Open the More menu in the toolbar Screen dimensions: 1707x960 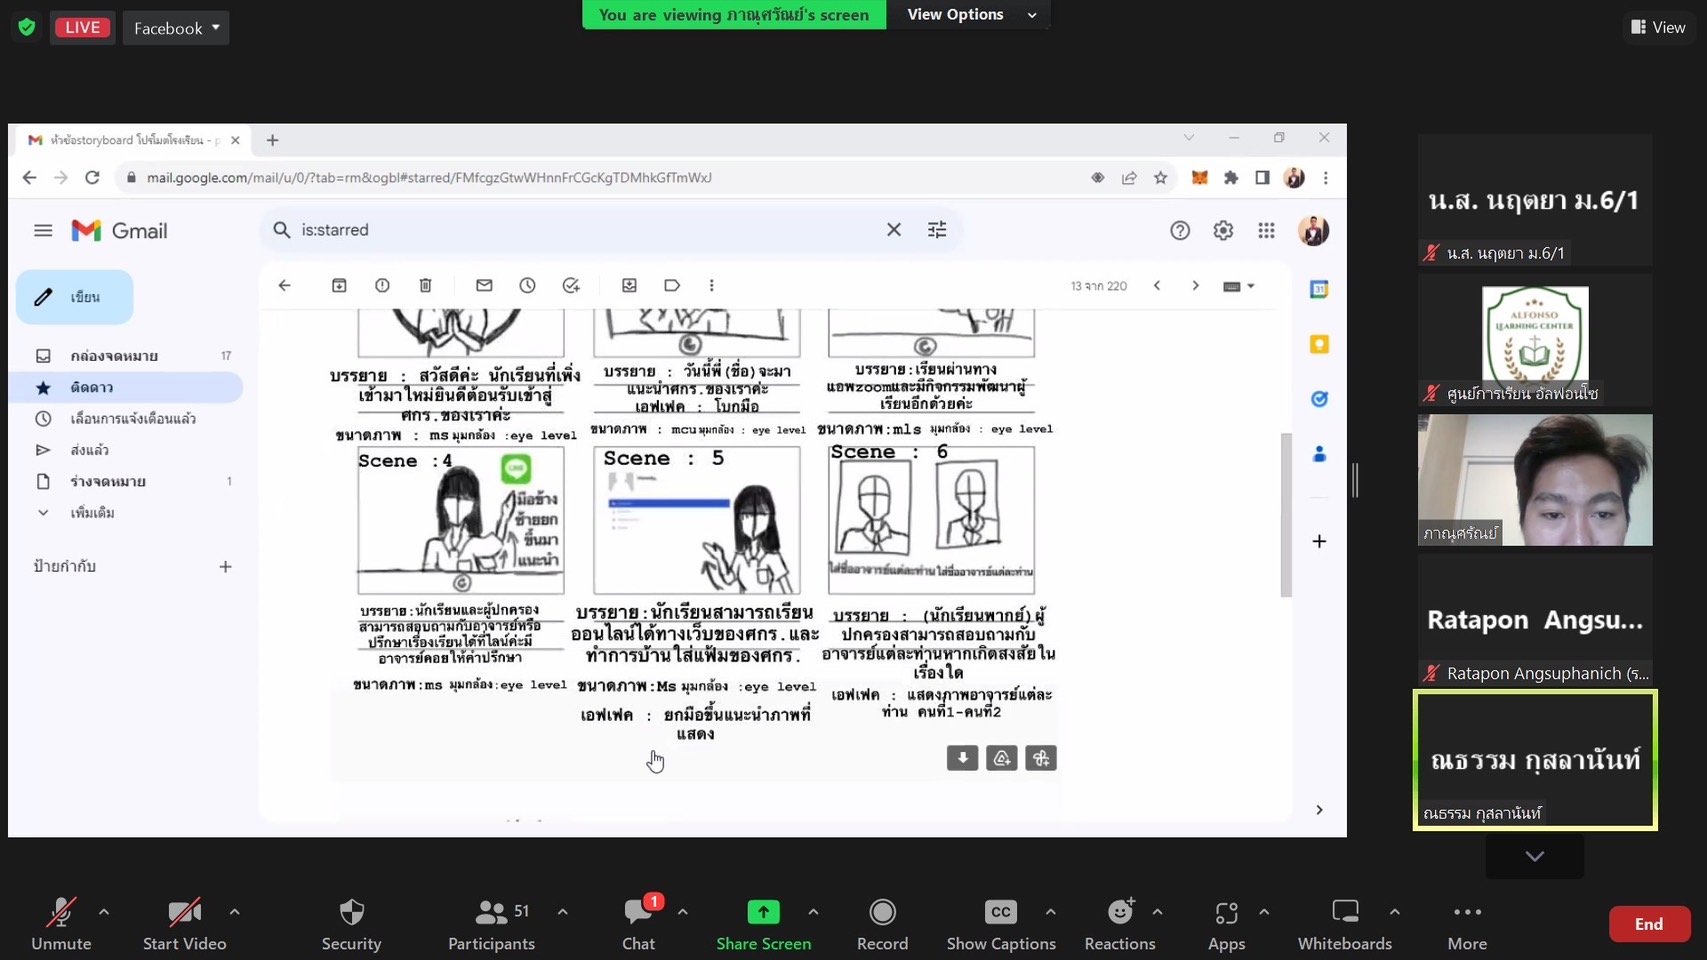click(x=1466, y=913)
